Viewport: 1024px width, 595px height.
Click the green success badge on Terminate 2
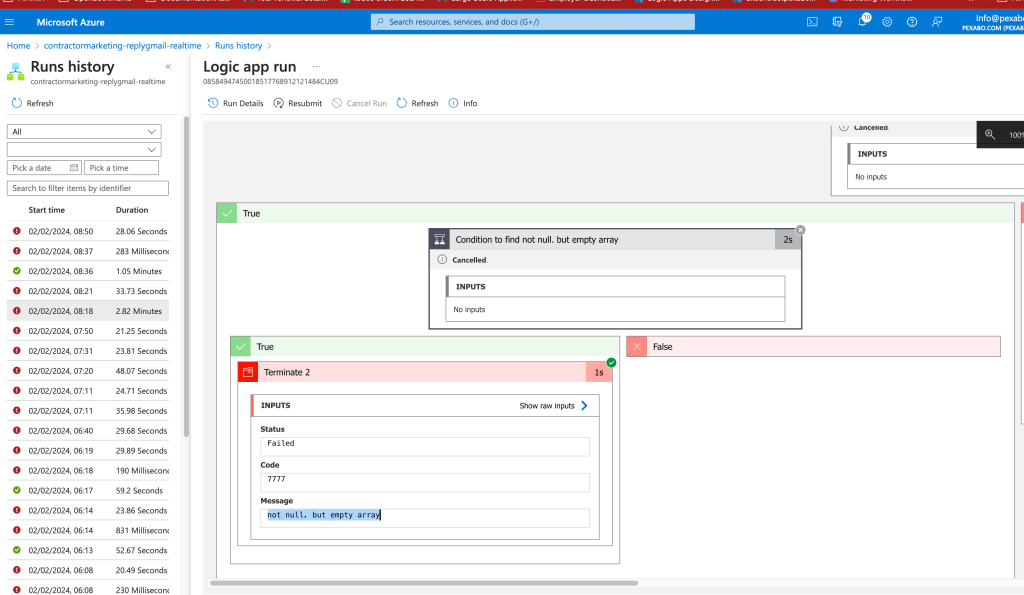point(611,362)
